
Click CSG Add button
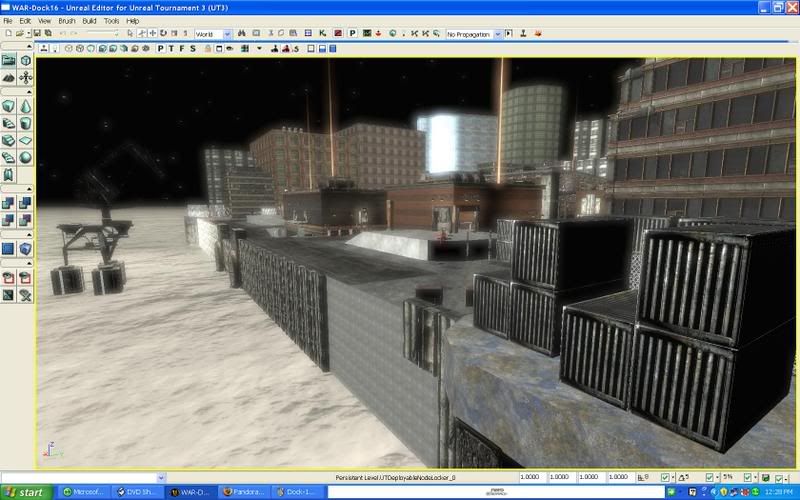click(x=8, y=203)
